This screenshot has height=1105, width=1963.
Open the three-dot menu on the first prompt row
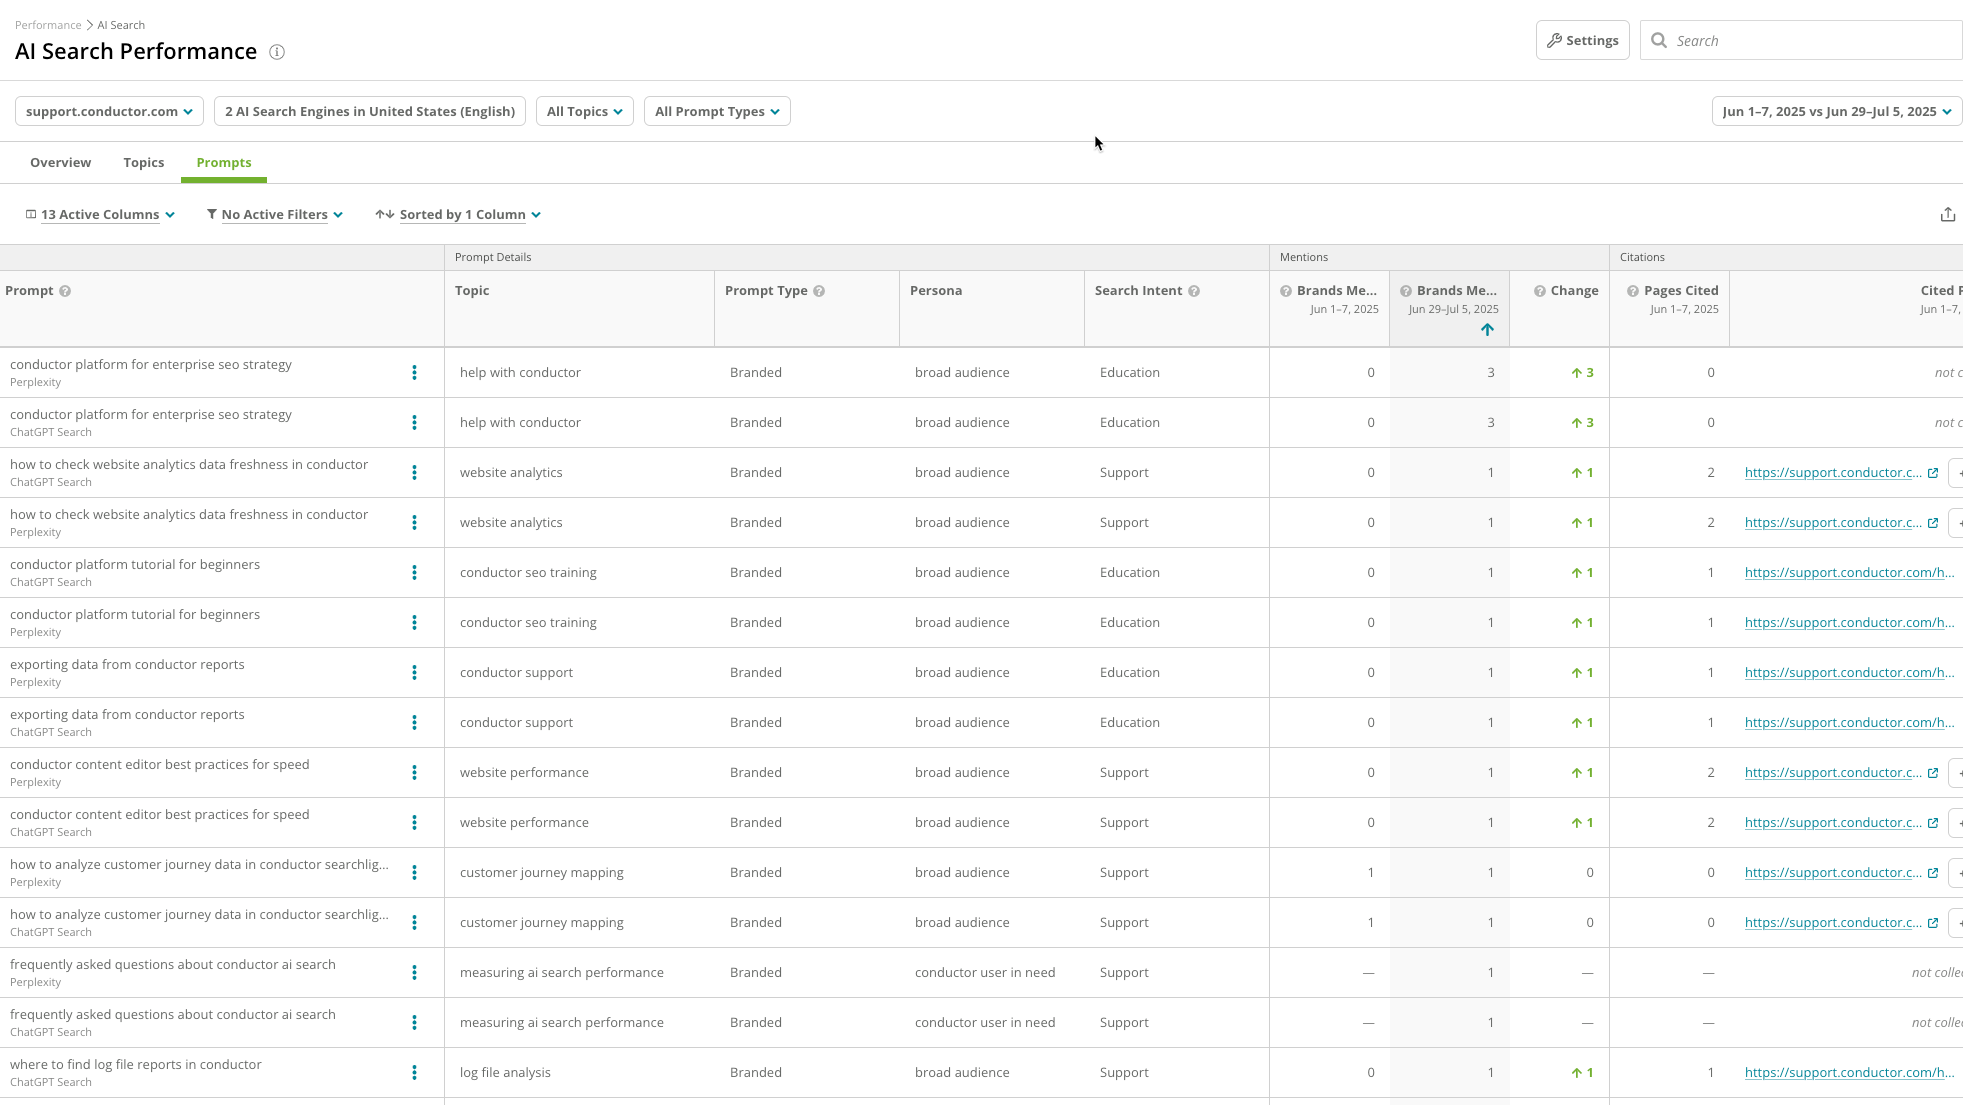pyautogui.click(x=414, y=372)
